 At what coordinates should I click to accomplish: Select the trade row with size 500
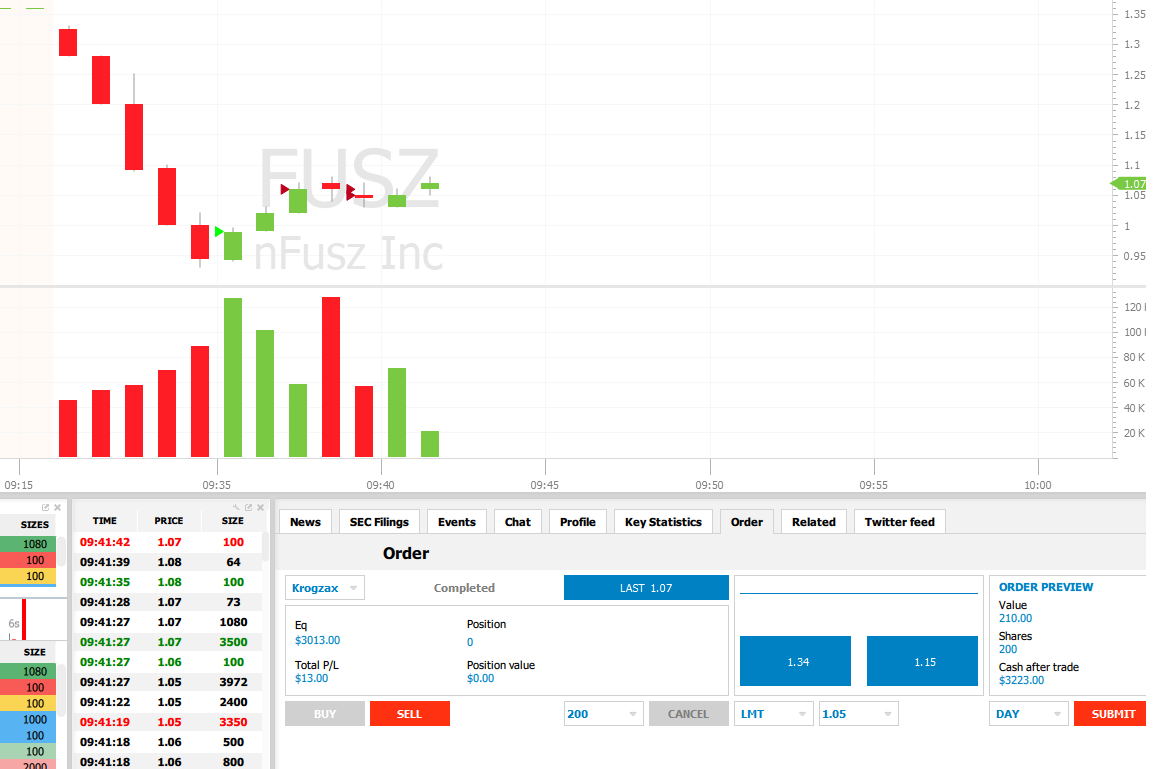(x=168, y=742)
